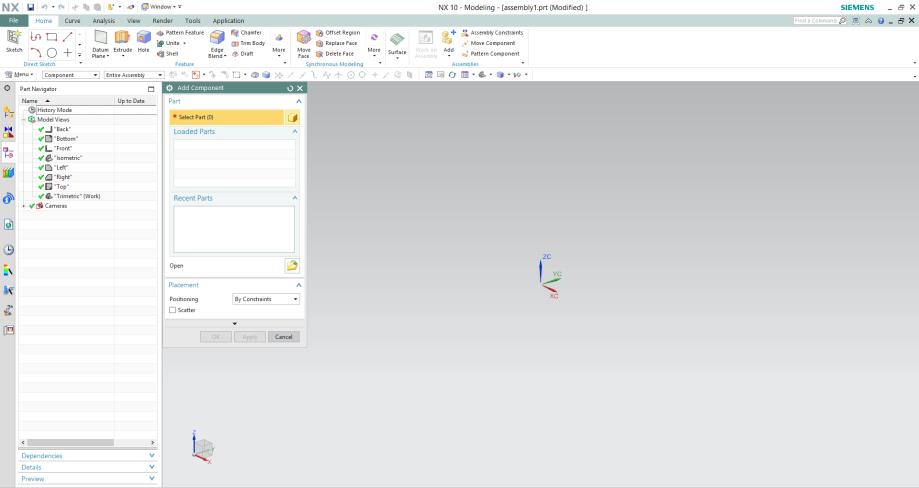The height and width of the screenshot is (488, 919).
Task: Show more options in Add Component dialog
Action: 234,324
